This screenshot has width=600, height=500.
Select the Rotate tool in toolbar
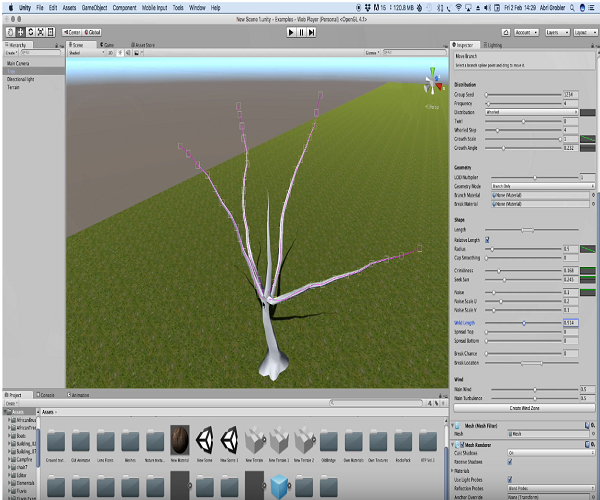tap(31, 32)
